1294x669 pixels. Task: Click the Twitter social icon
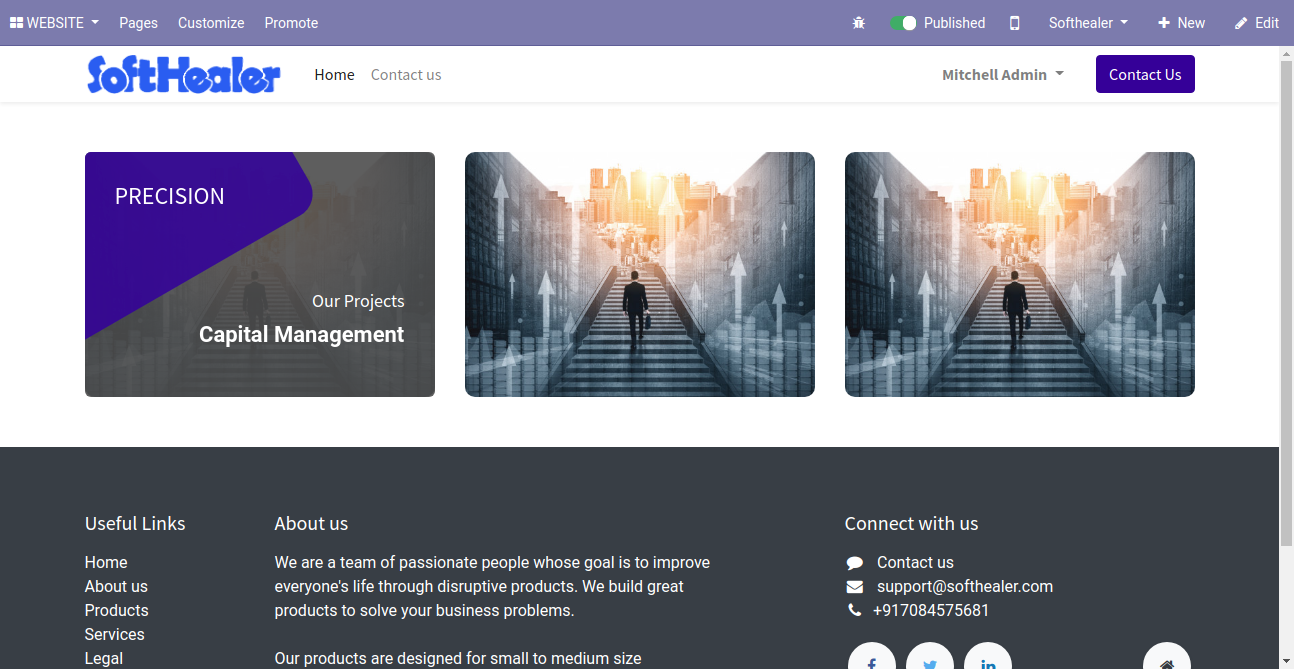tap(930, 656)
